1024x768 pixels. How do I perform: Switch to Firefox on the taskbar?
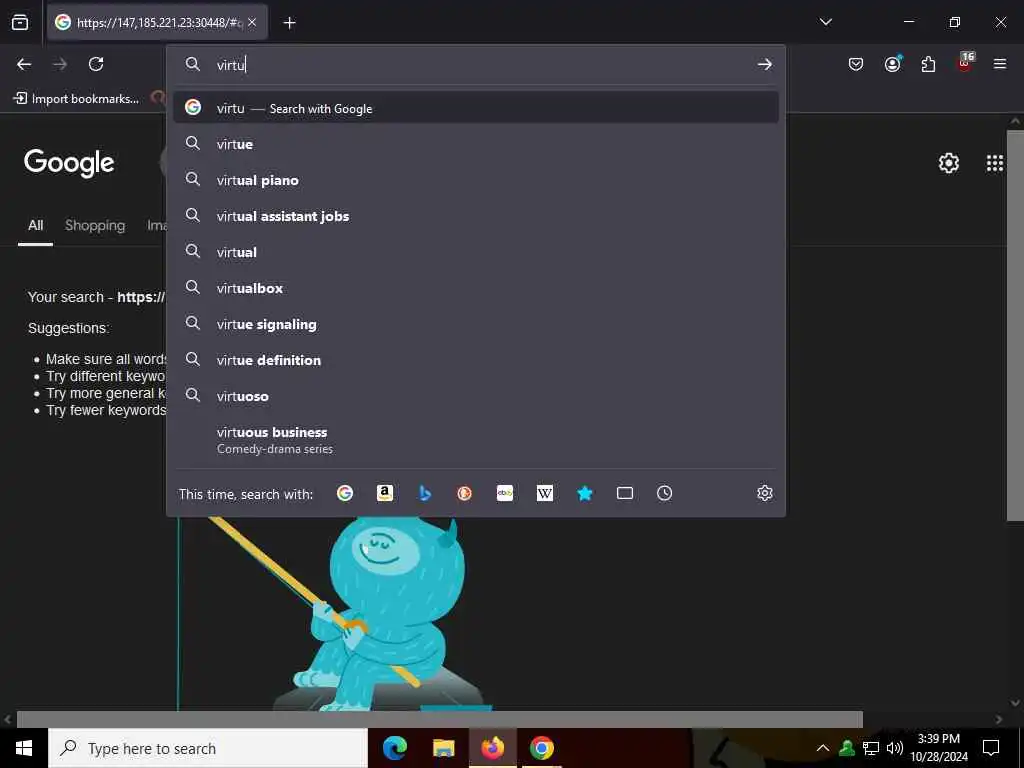(x=492, y=748)
